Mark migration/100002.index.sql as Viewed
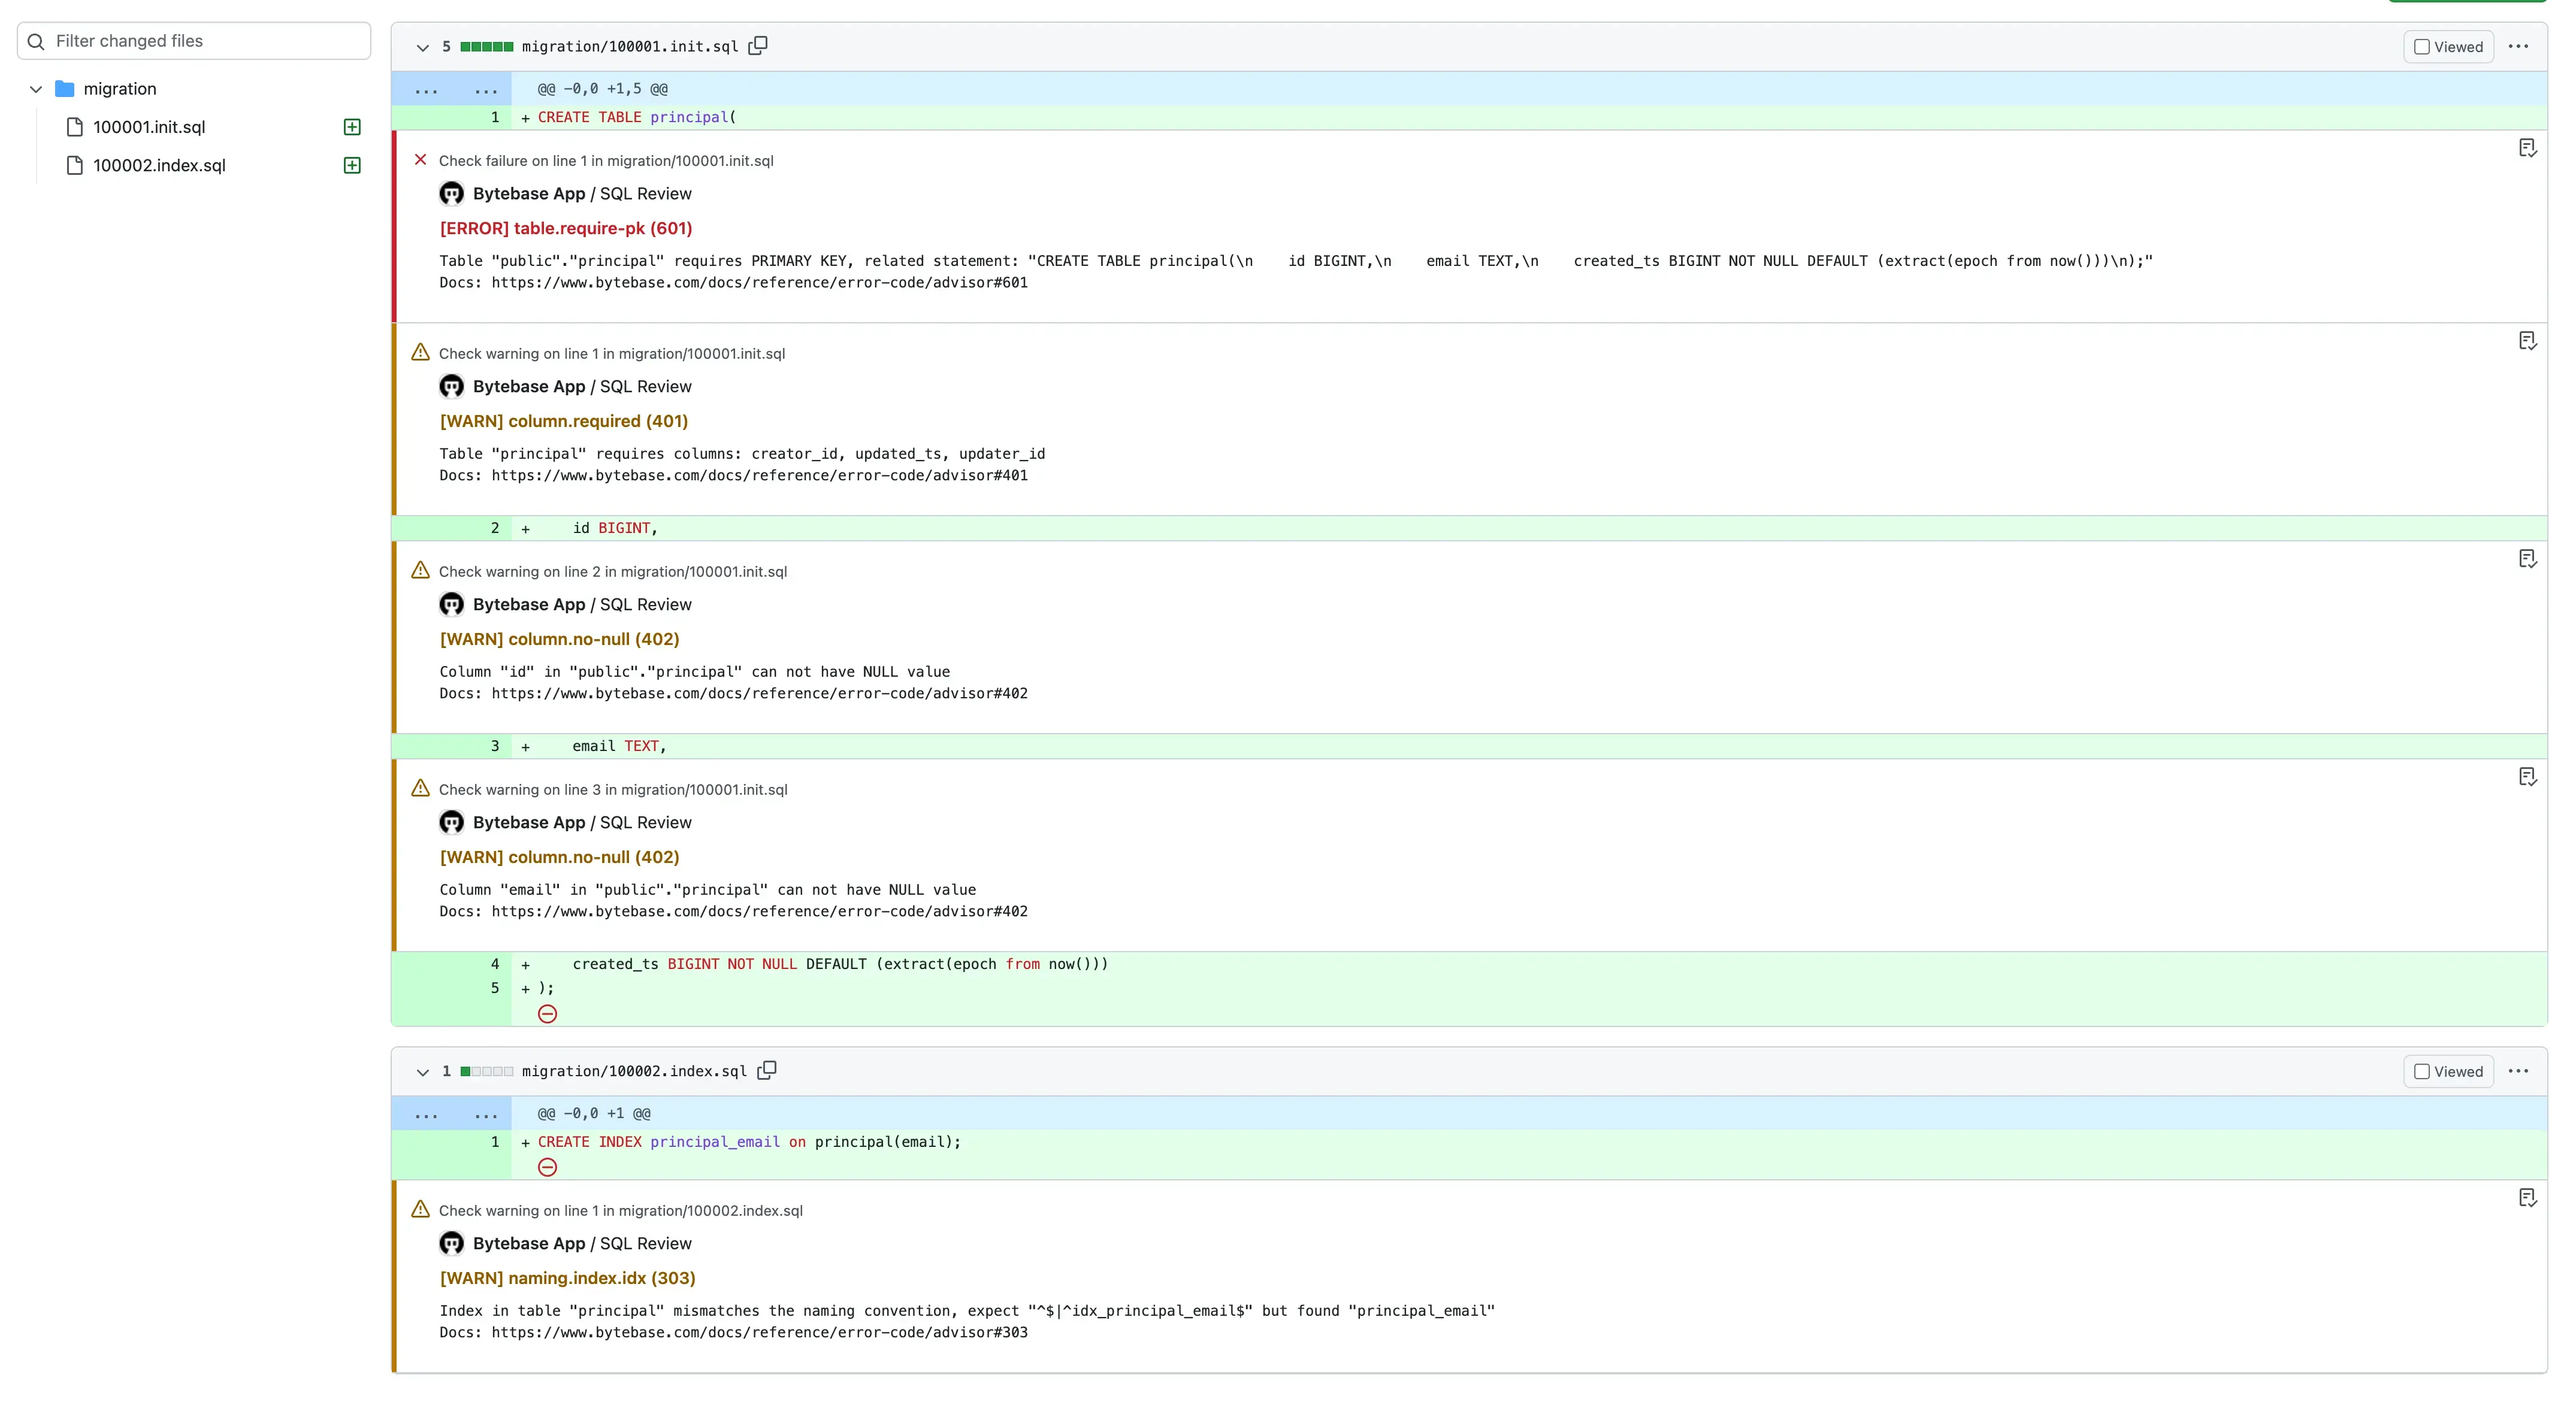The height and width of the screenshot is (1405, 2576). 2422,1070
